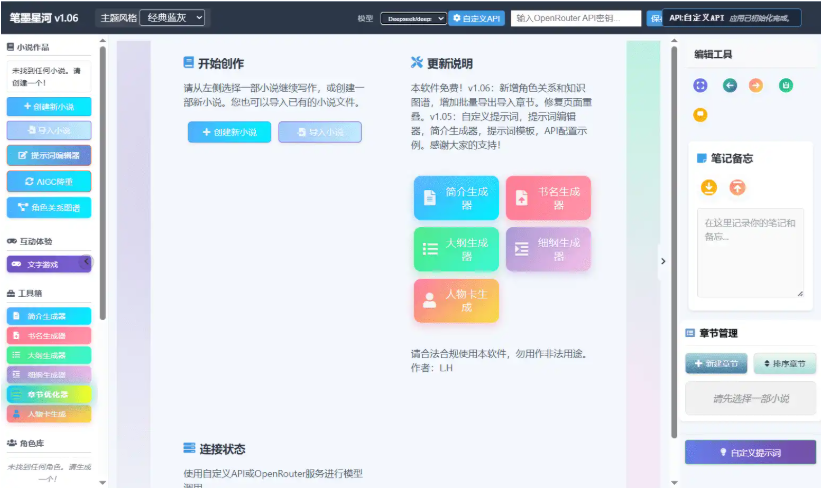Viewport: 821px width, 489px height.
Task: Click the 笔墨星河 v1.06 title
Action: pyautogui.click(x=44, y=18)
